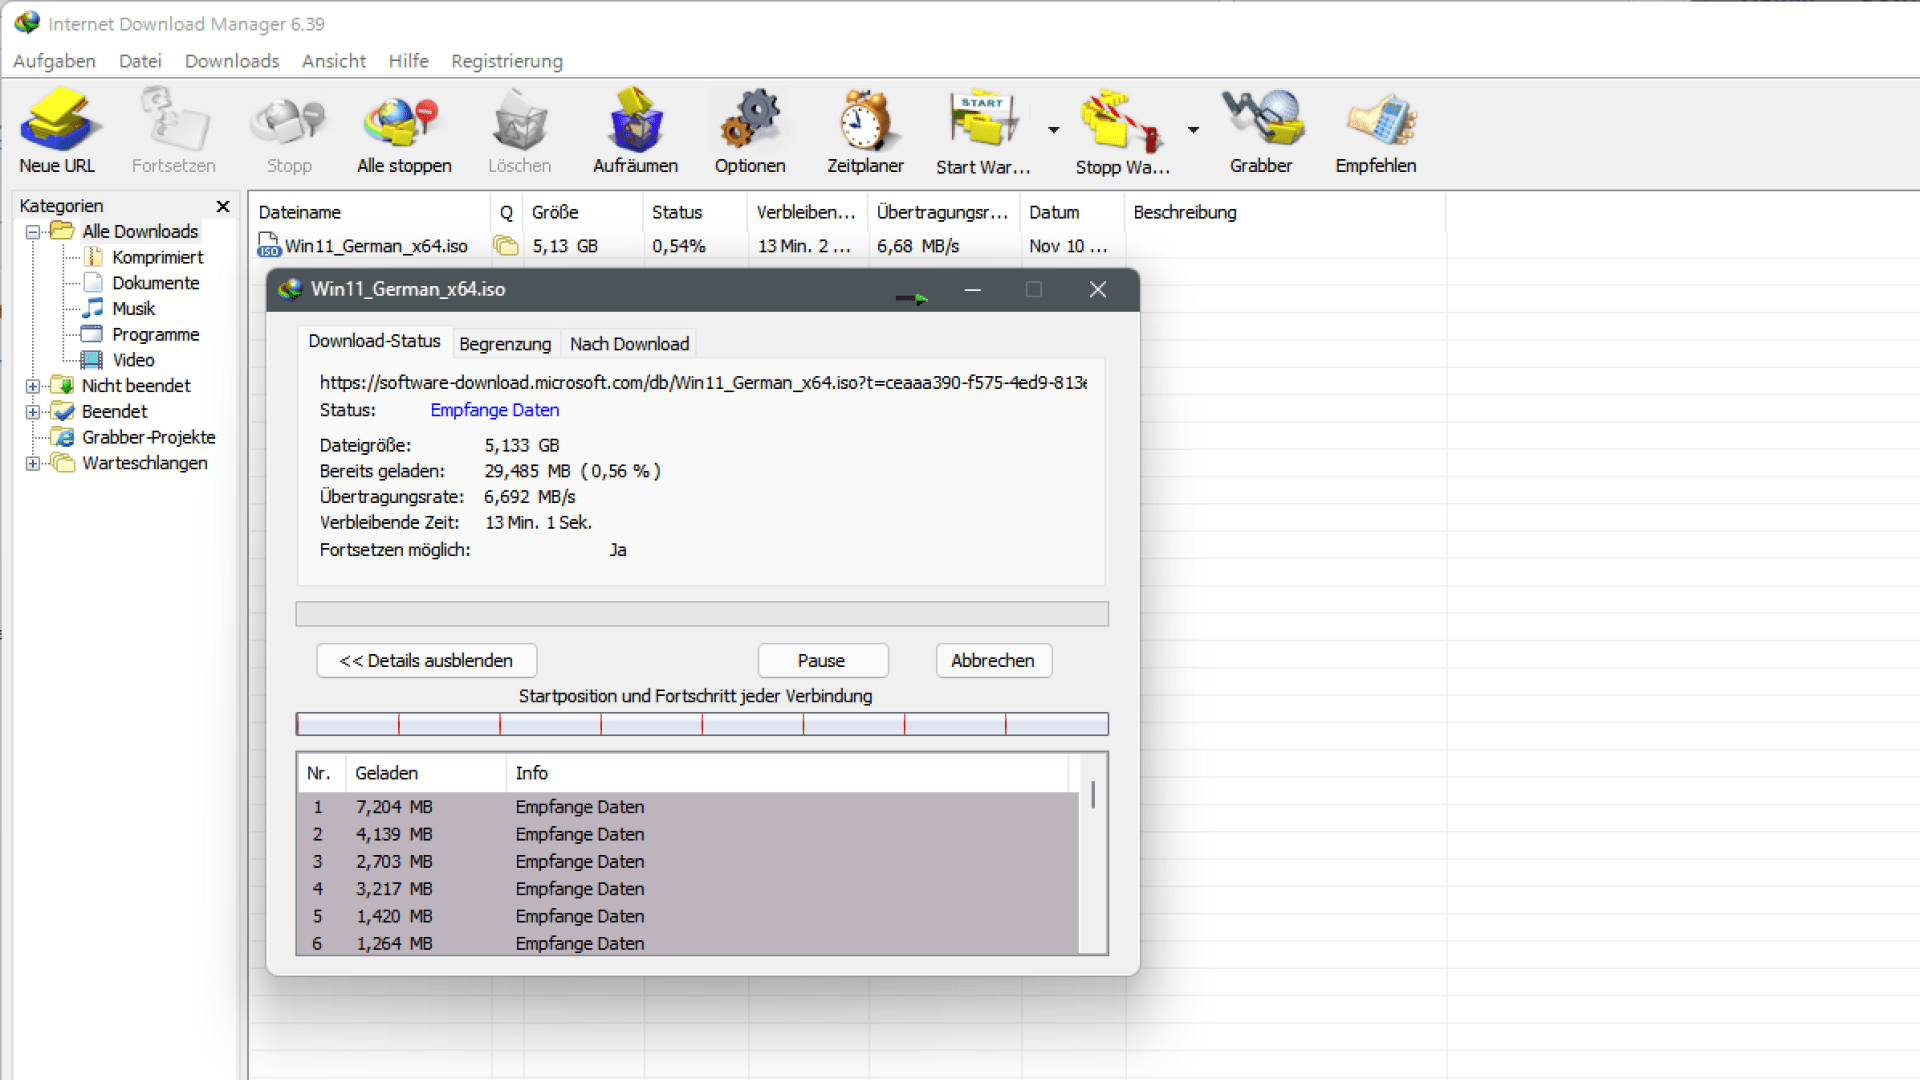Click the IDM icon in the dialog title
Screen dimensions: 1920x1080
click(x=290, y=290)
